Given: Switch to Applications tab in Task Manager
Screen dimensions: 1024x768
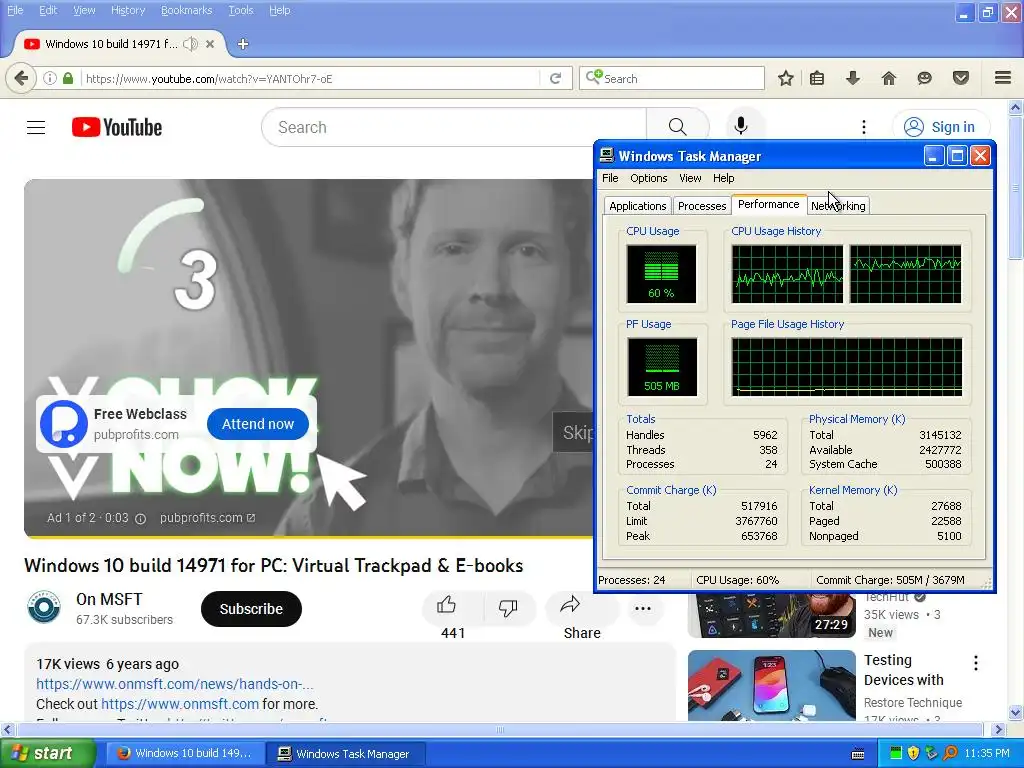Looking at the screenshot, I should coord(637,206).
